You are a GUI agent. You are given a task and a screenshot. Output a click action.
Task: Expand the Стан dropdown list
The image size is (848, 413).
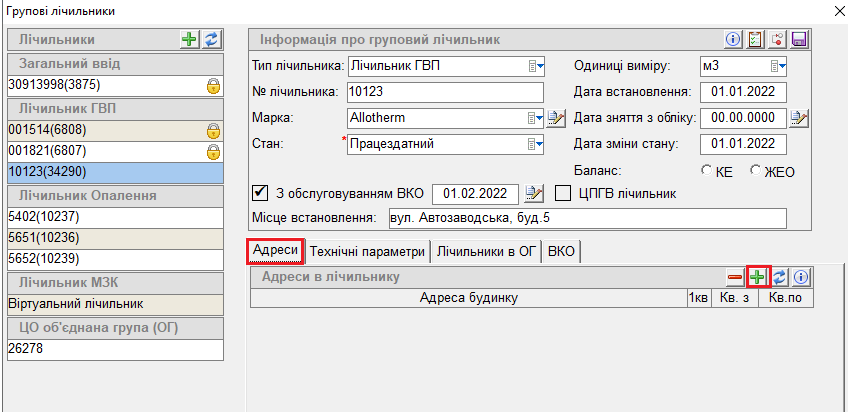[x=535, y=144]
